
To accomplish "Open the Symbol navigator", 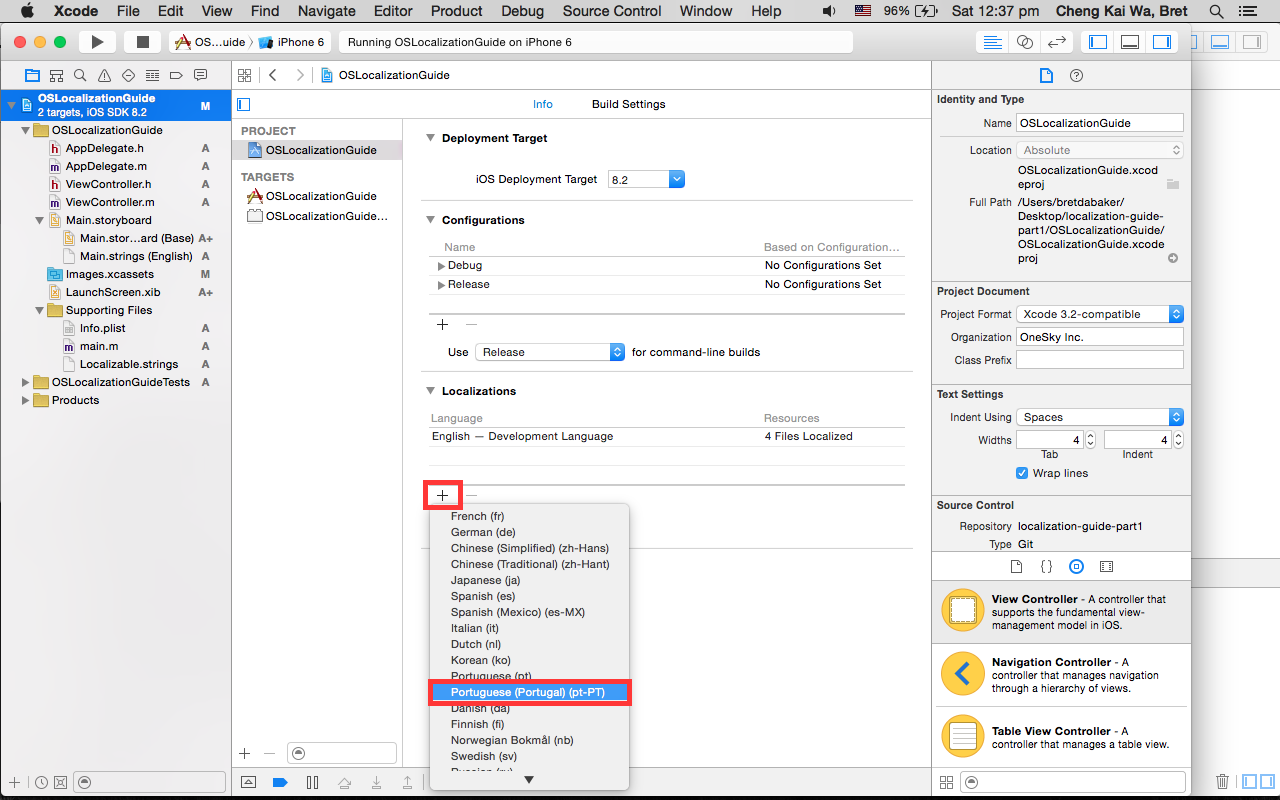I will 56,76.
